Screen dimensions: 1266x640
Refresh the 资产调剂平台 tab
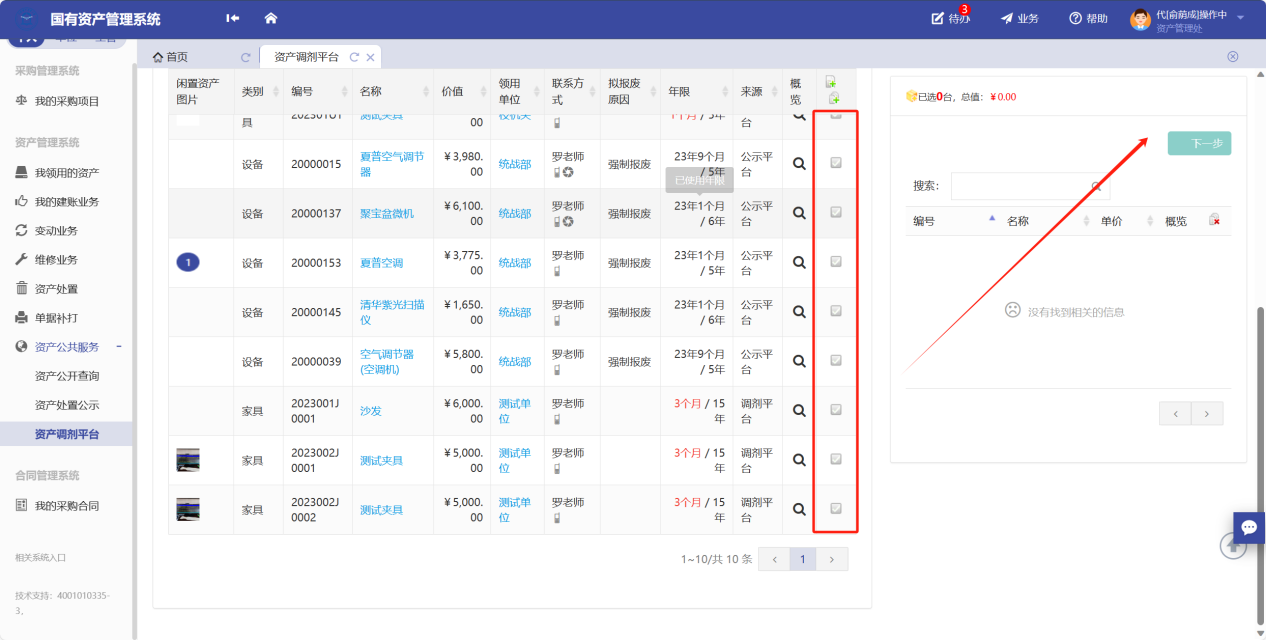(354, 58)
